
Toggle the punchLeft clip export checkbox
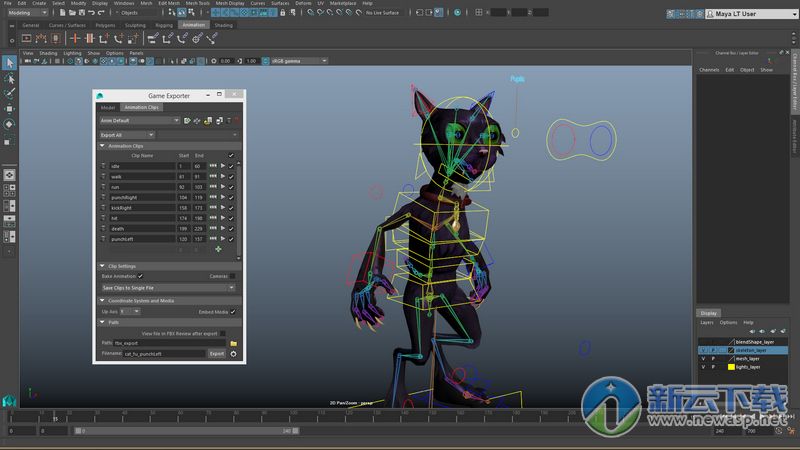tap(231, 239)
